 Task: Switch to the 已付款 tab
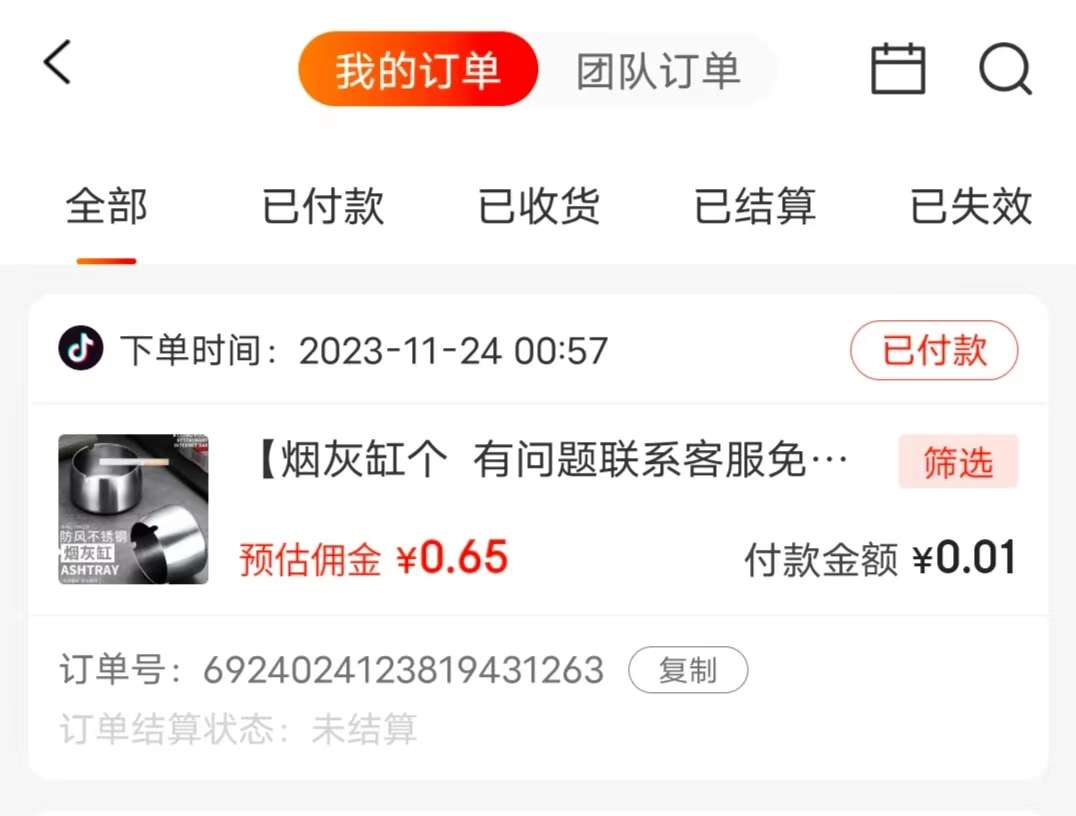[323, 206]
